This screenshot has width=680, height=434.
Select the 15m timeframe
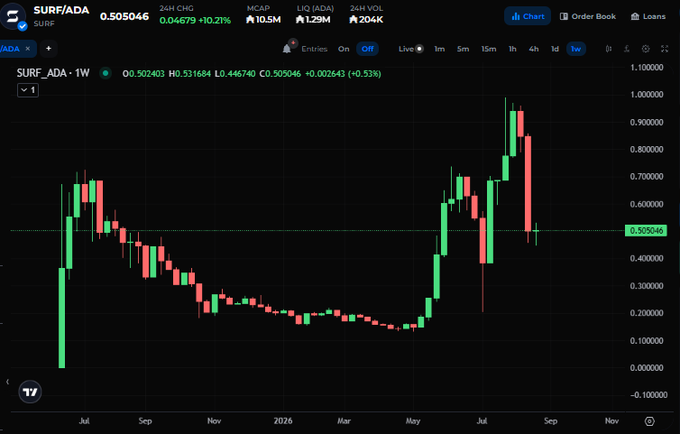click(488, 49)
